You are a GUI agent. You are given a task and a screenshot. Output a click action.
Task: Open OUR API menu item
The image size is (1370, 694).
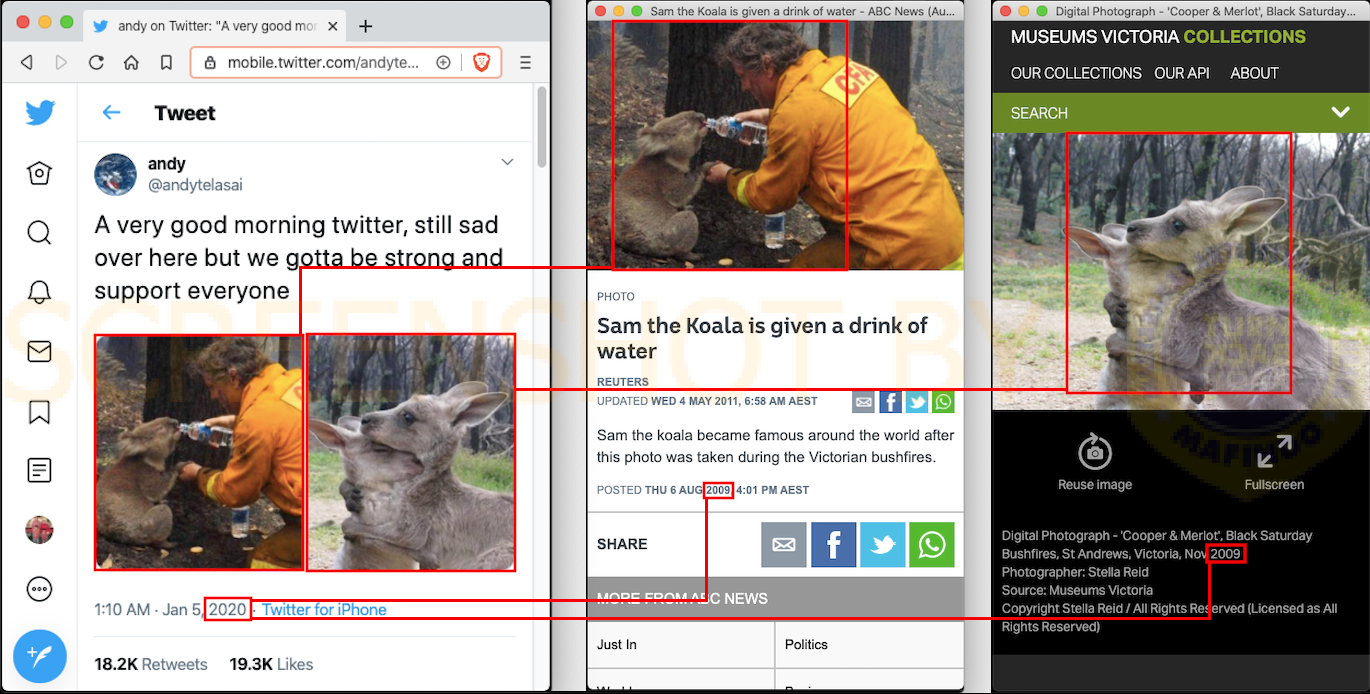click(1182, 73)
